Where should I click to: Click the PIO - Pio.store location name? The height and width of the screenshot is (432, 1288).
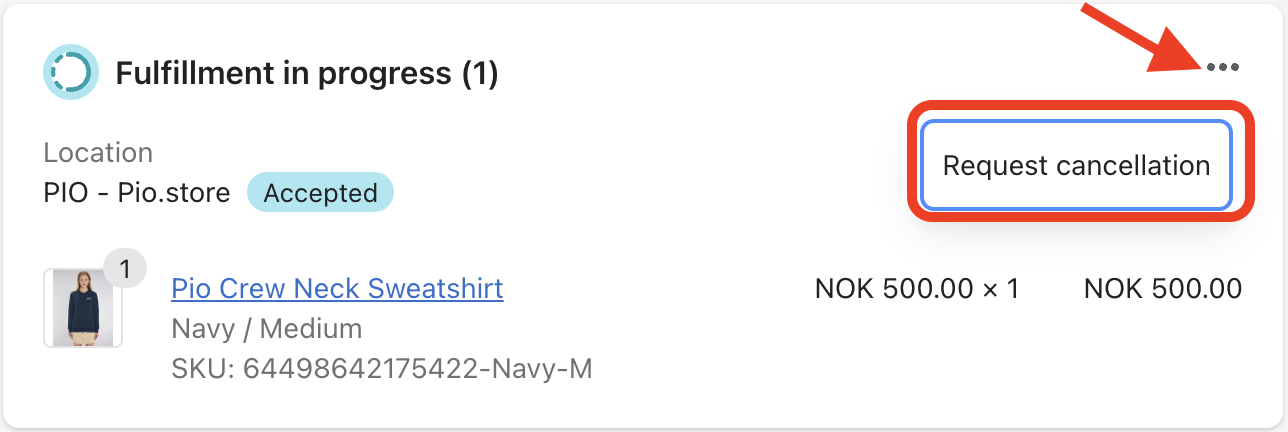[137, 193]
